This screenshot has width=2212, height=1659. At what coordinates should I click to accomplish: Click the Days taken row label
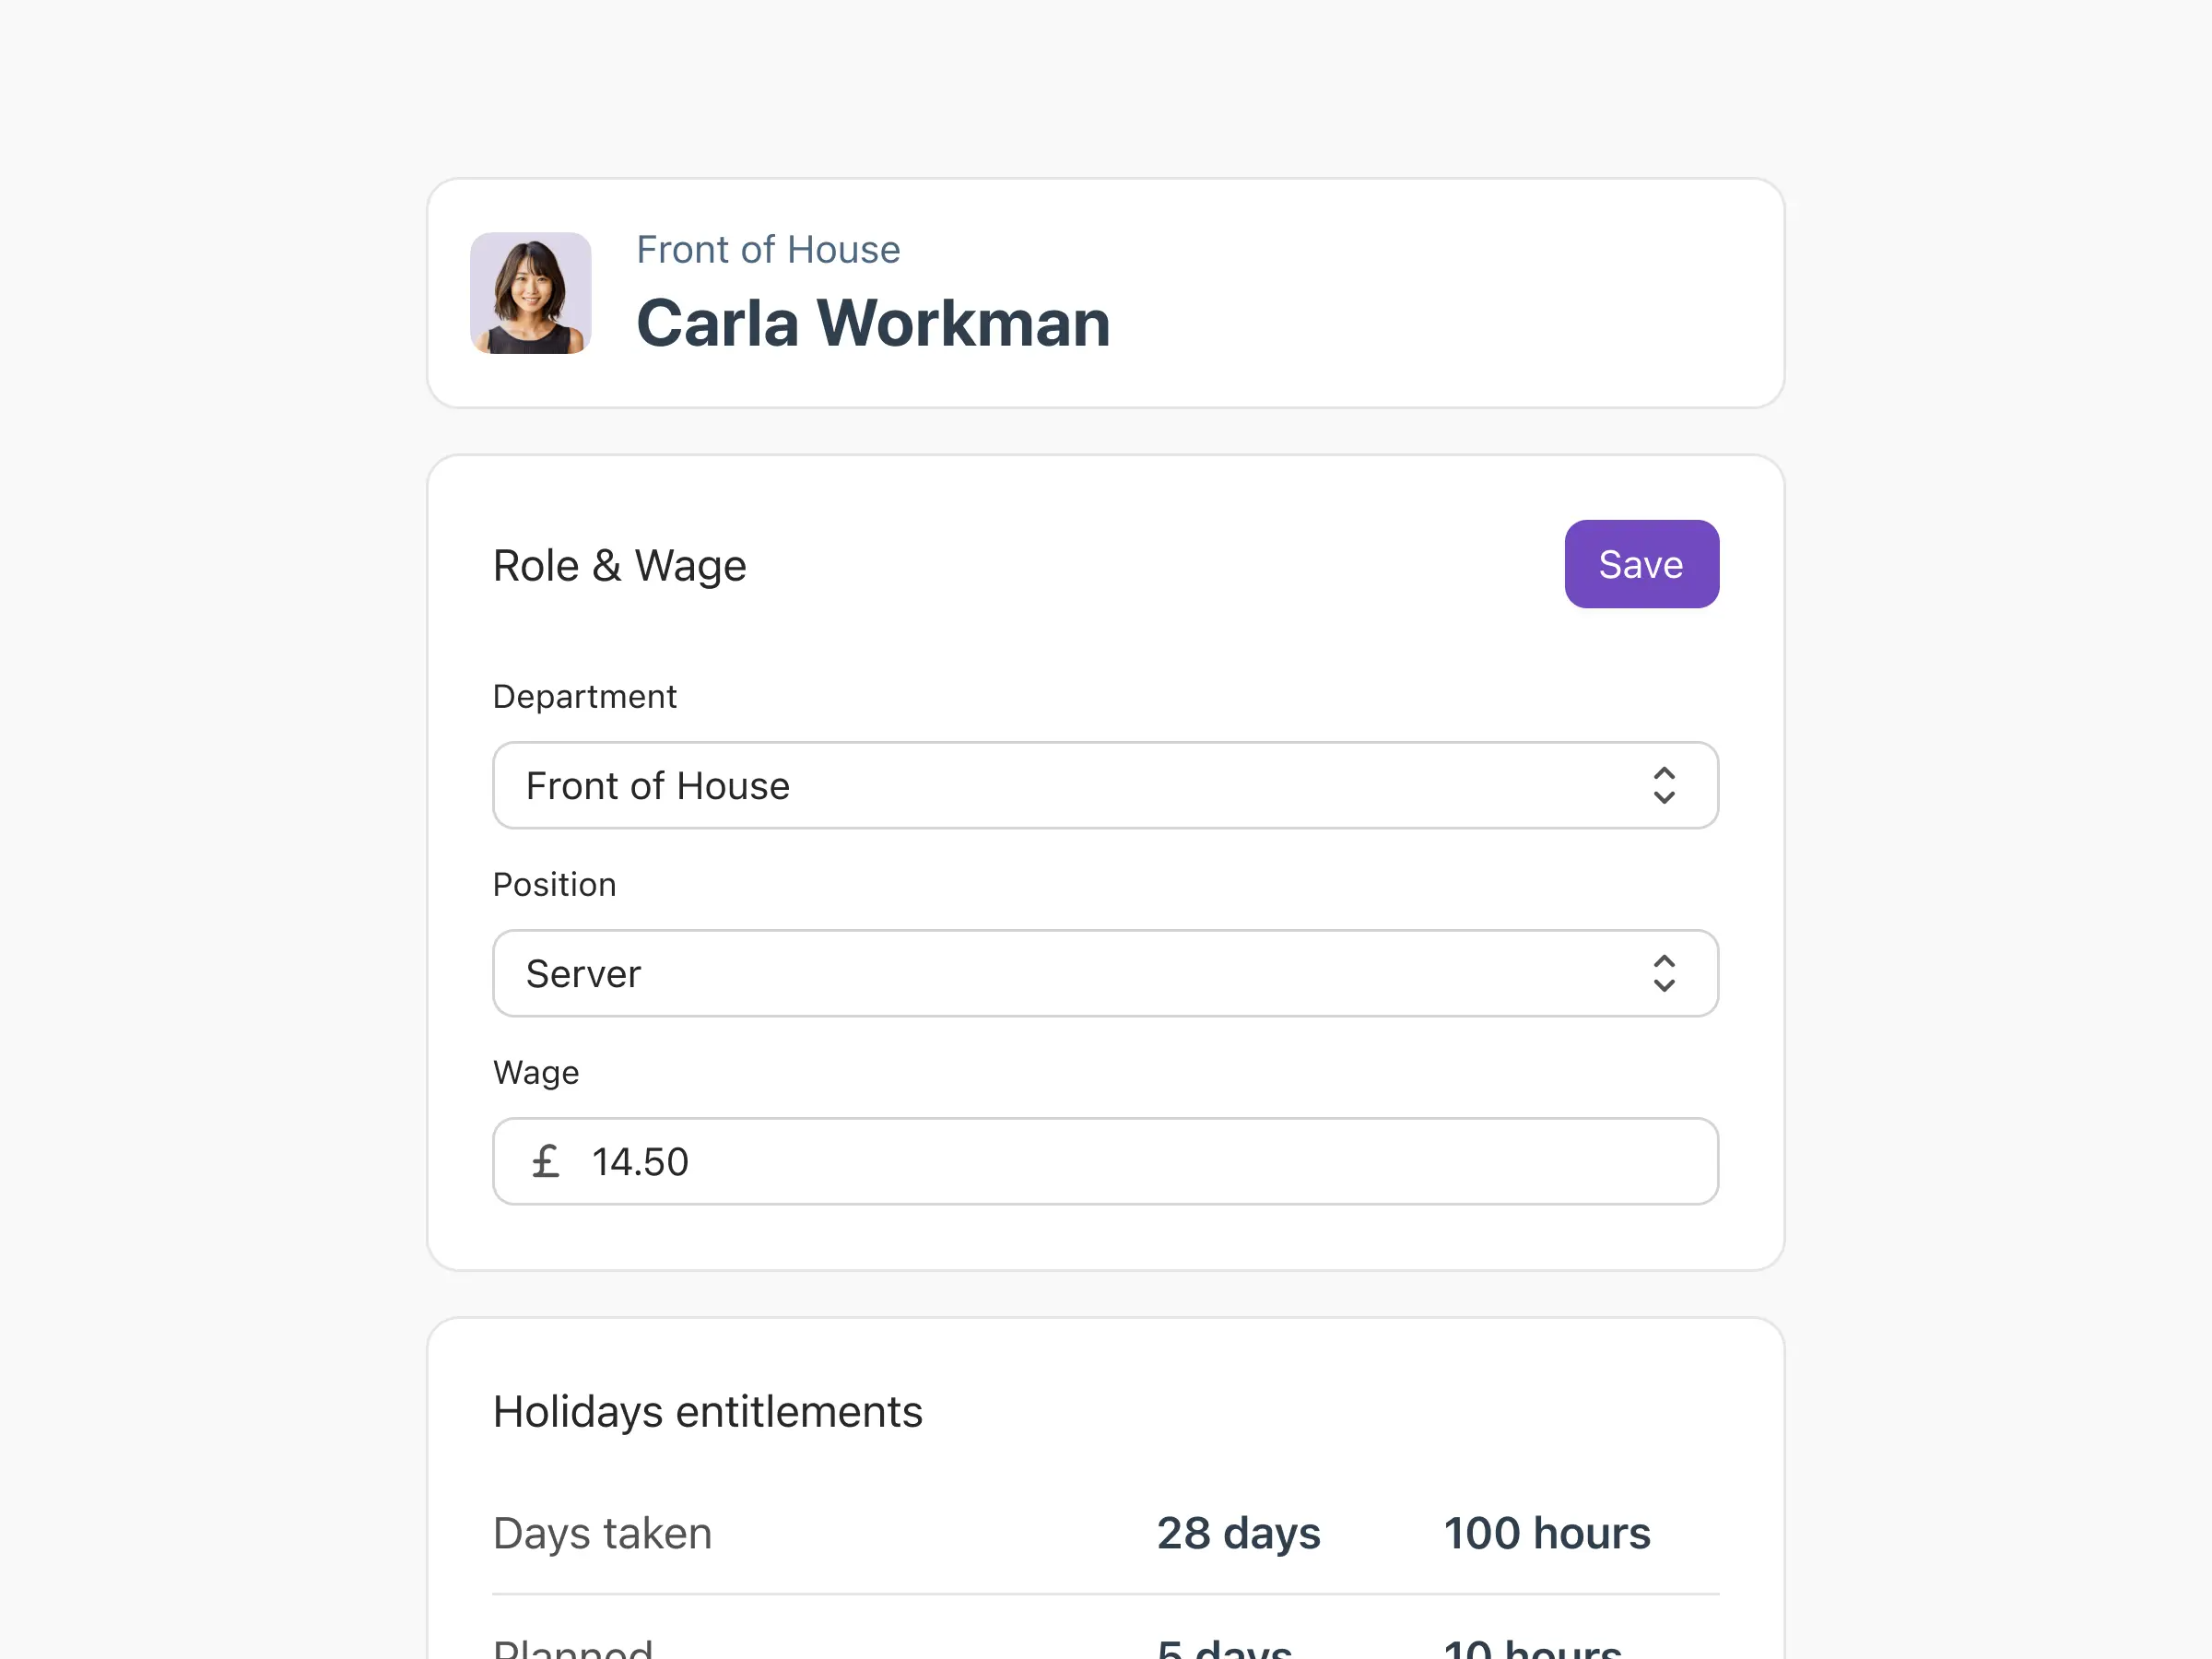click(602, 1533)
